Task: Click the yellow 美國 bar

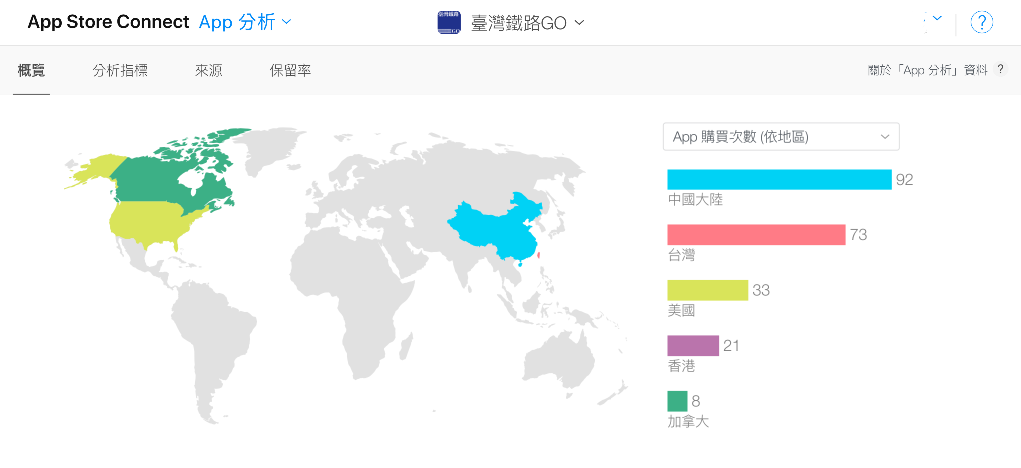Action: tap(708, 290)
